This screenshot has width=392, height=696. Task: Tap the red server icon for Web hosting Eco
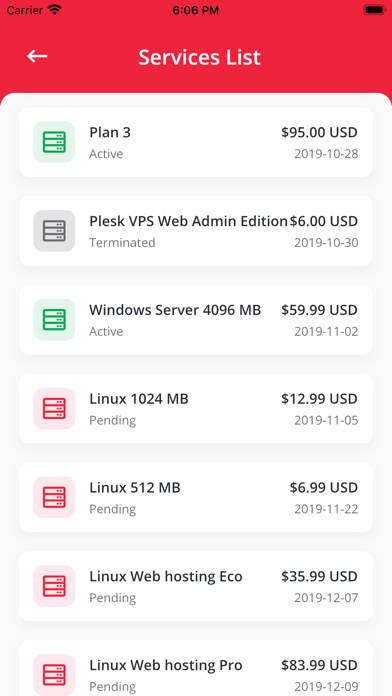(x=54, y=586)
